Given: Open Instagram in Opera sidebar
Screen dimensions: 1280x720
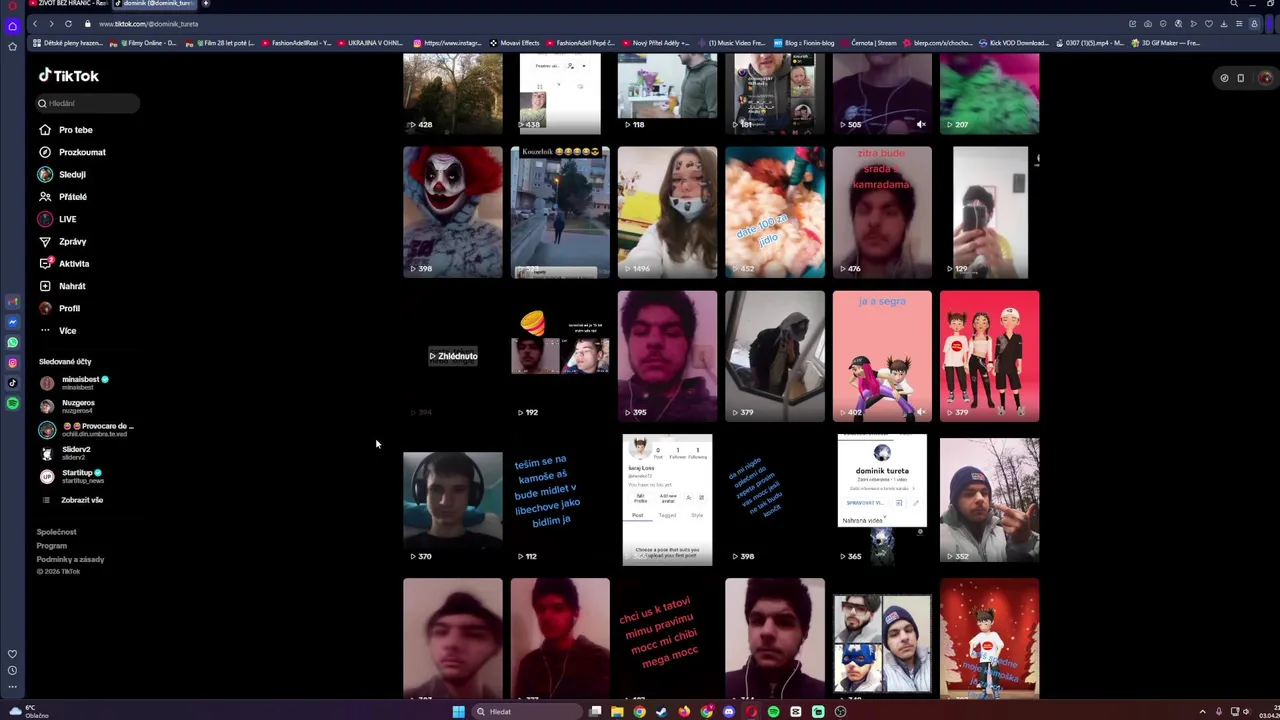Looking at the screenshot, I should tap(12, 363).
